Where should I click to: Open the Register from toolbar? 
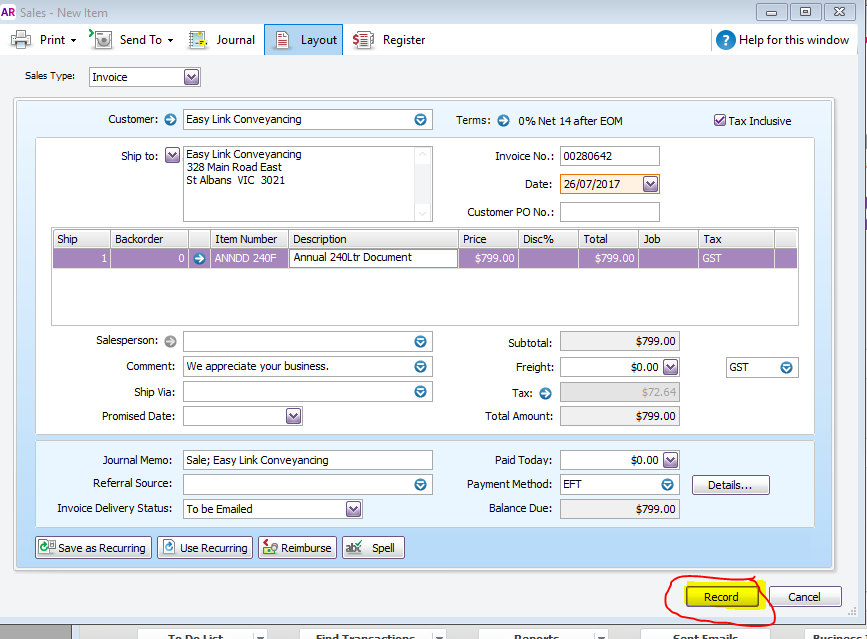coord(389,40)
